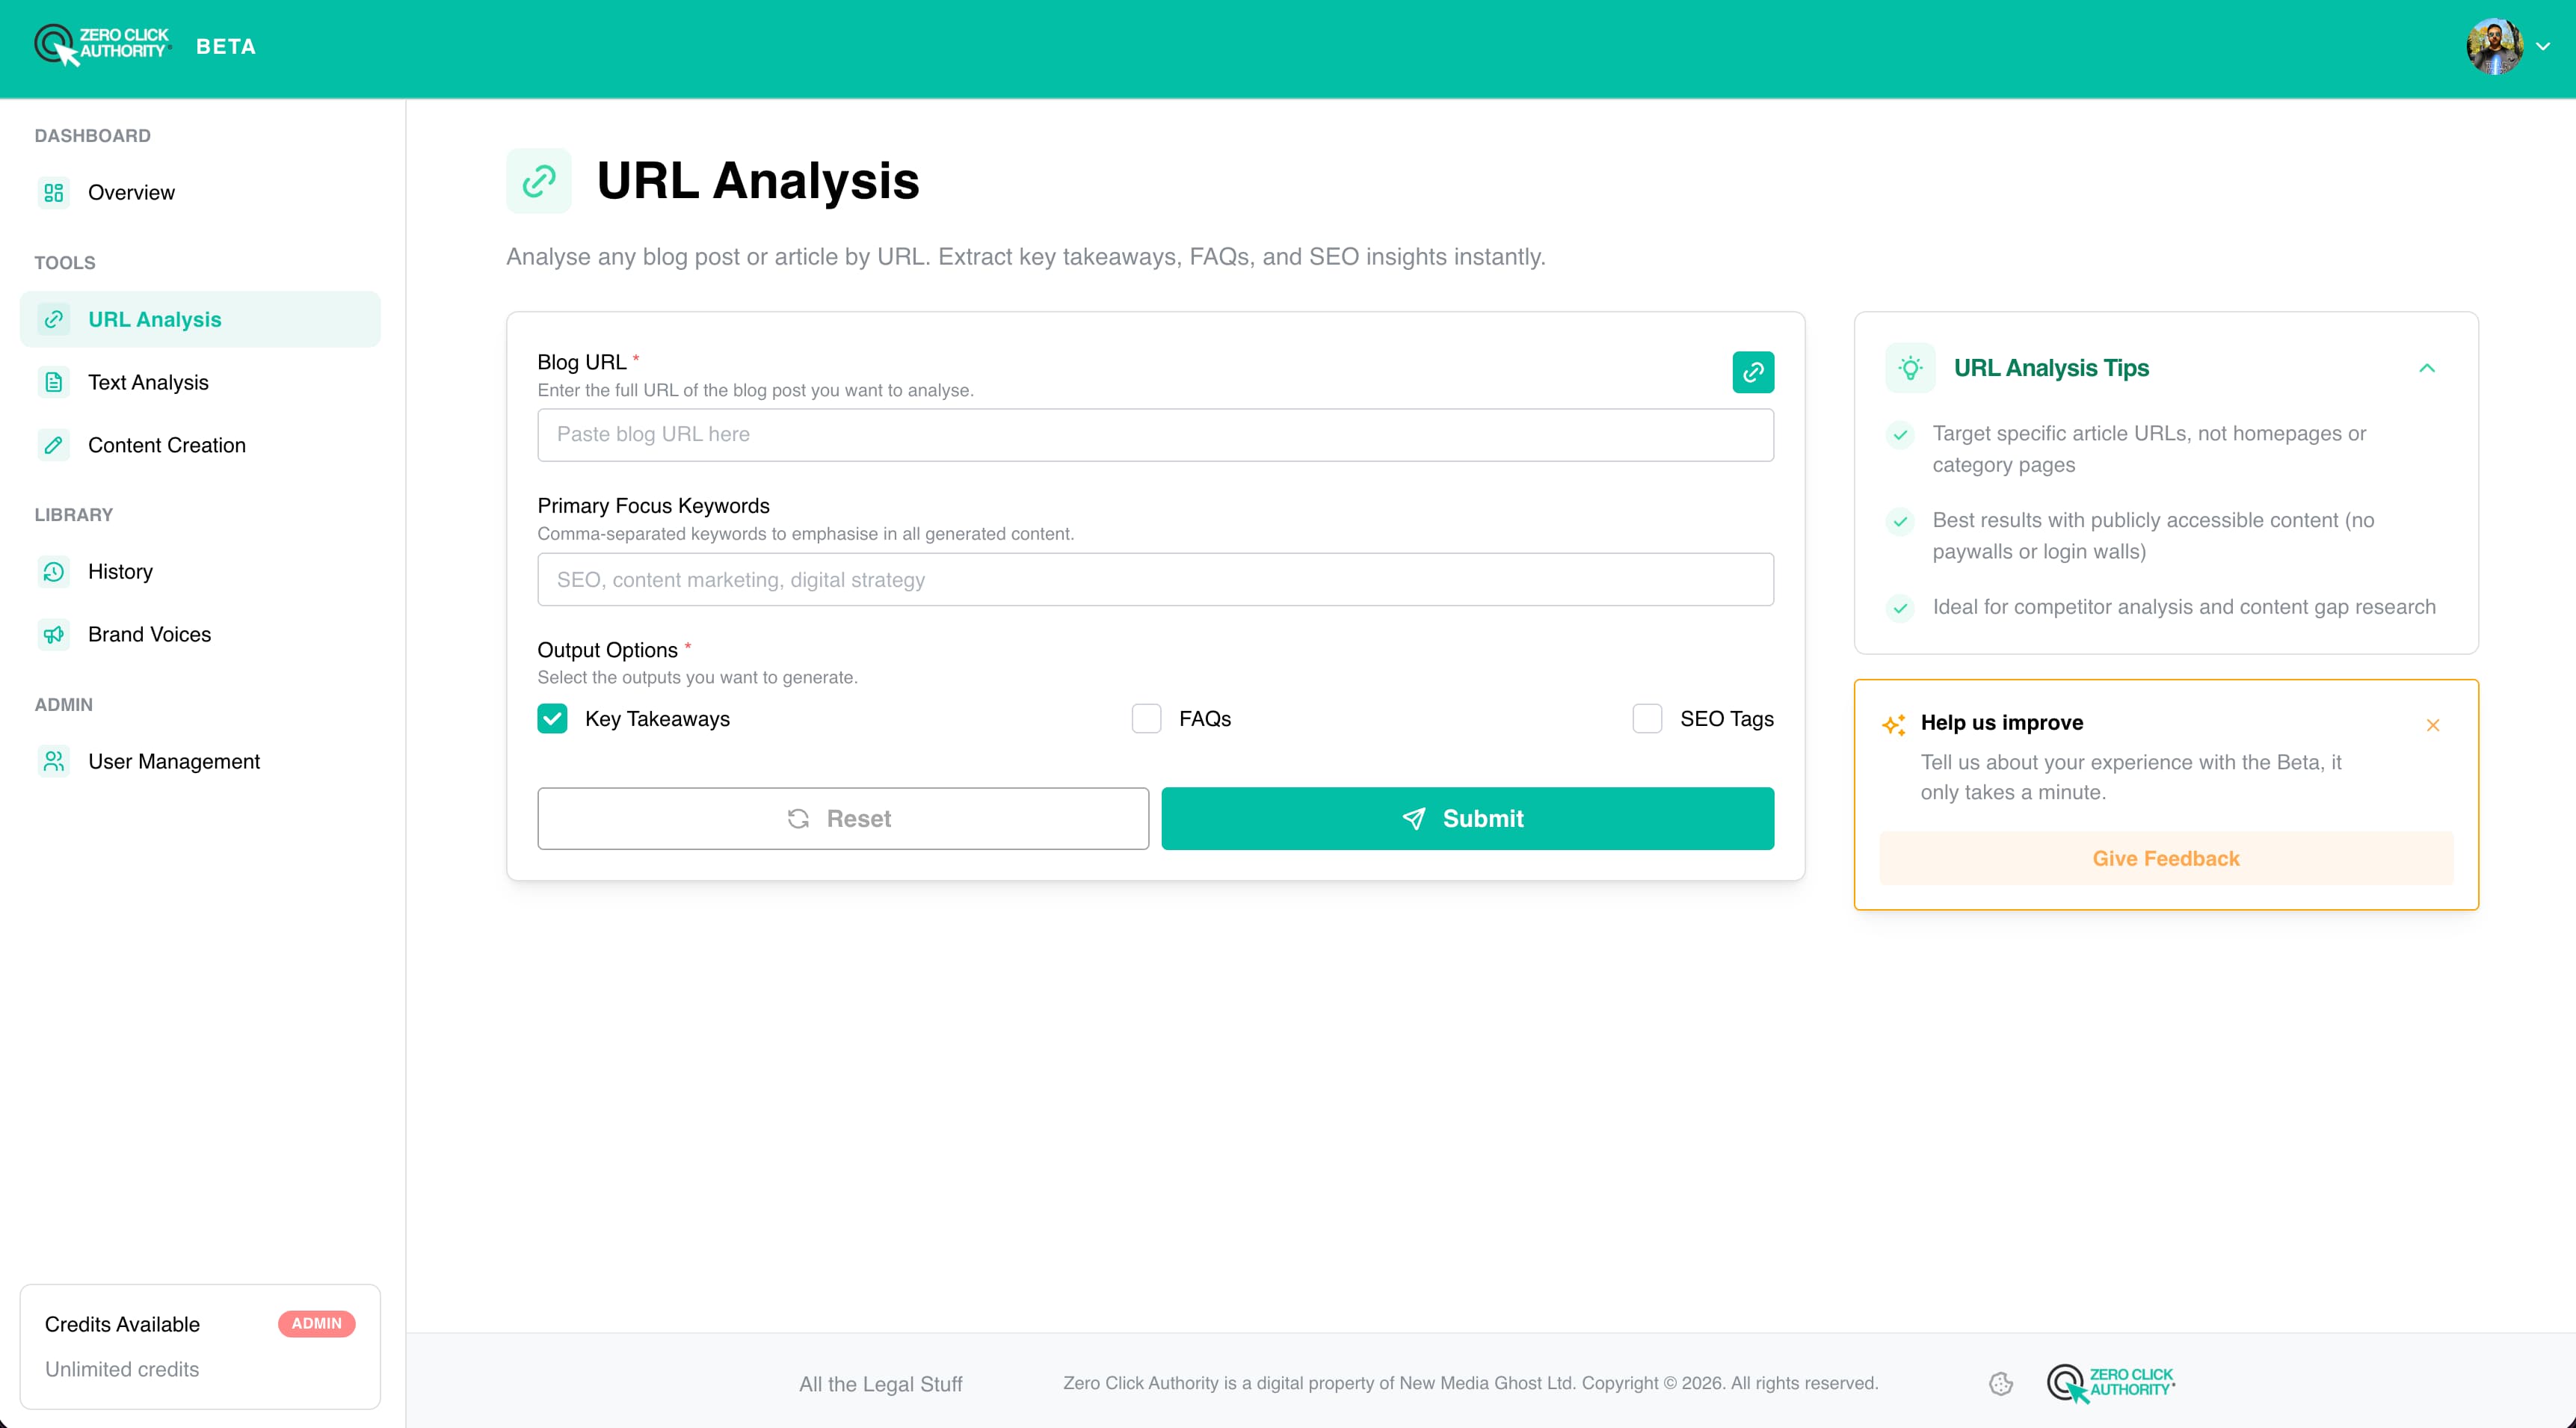Dismiss the Help us improve panel
2576x1428 pixels.
pos(2433,725)
